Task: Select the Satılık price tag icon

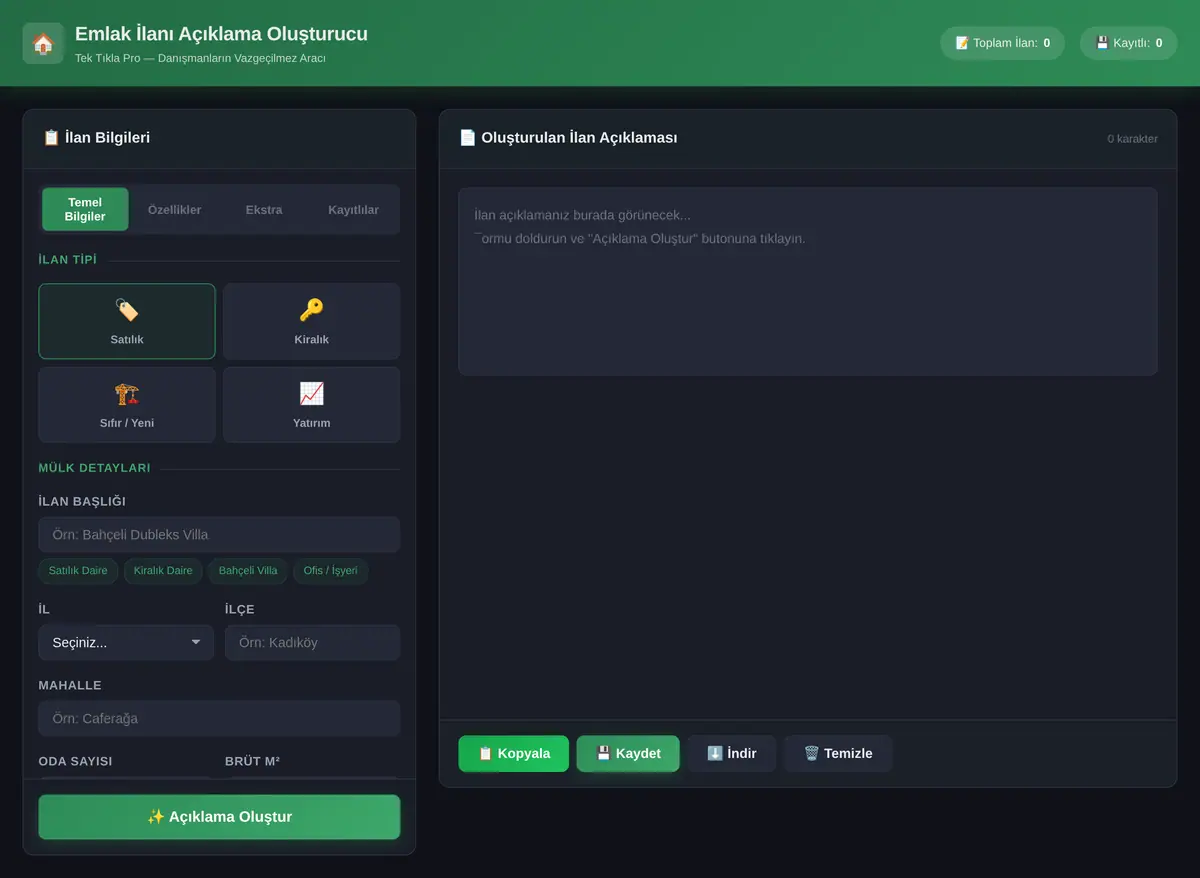Action: click(127, 310)
